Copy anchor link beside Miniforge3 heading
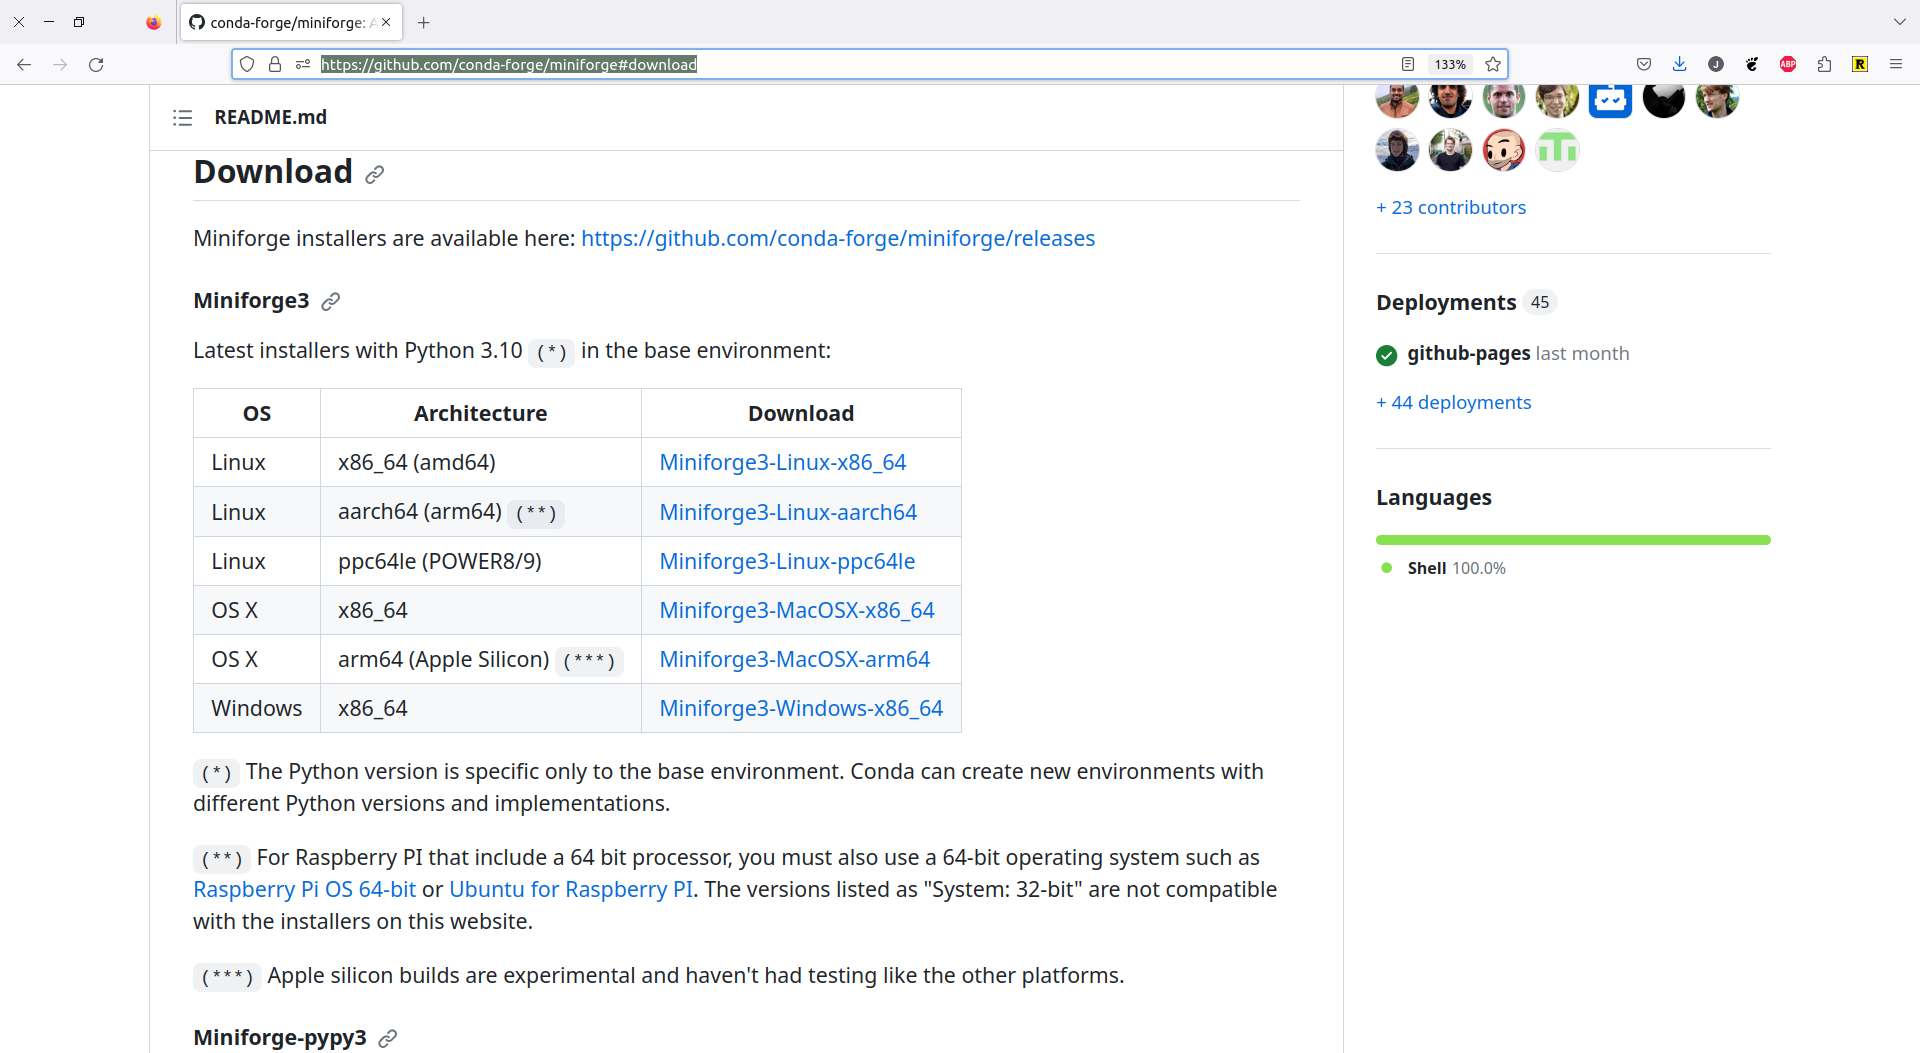The height and width of the screenshot is (1053, 1920). [331, 302]
